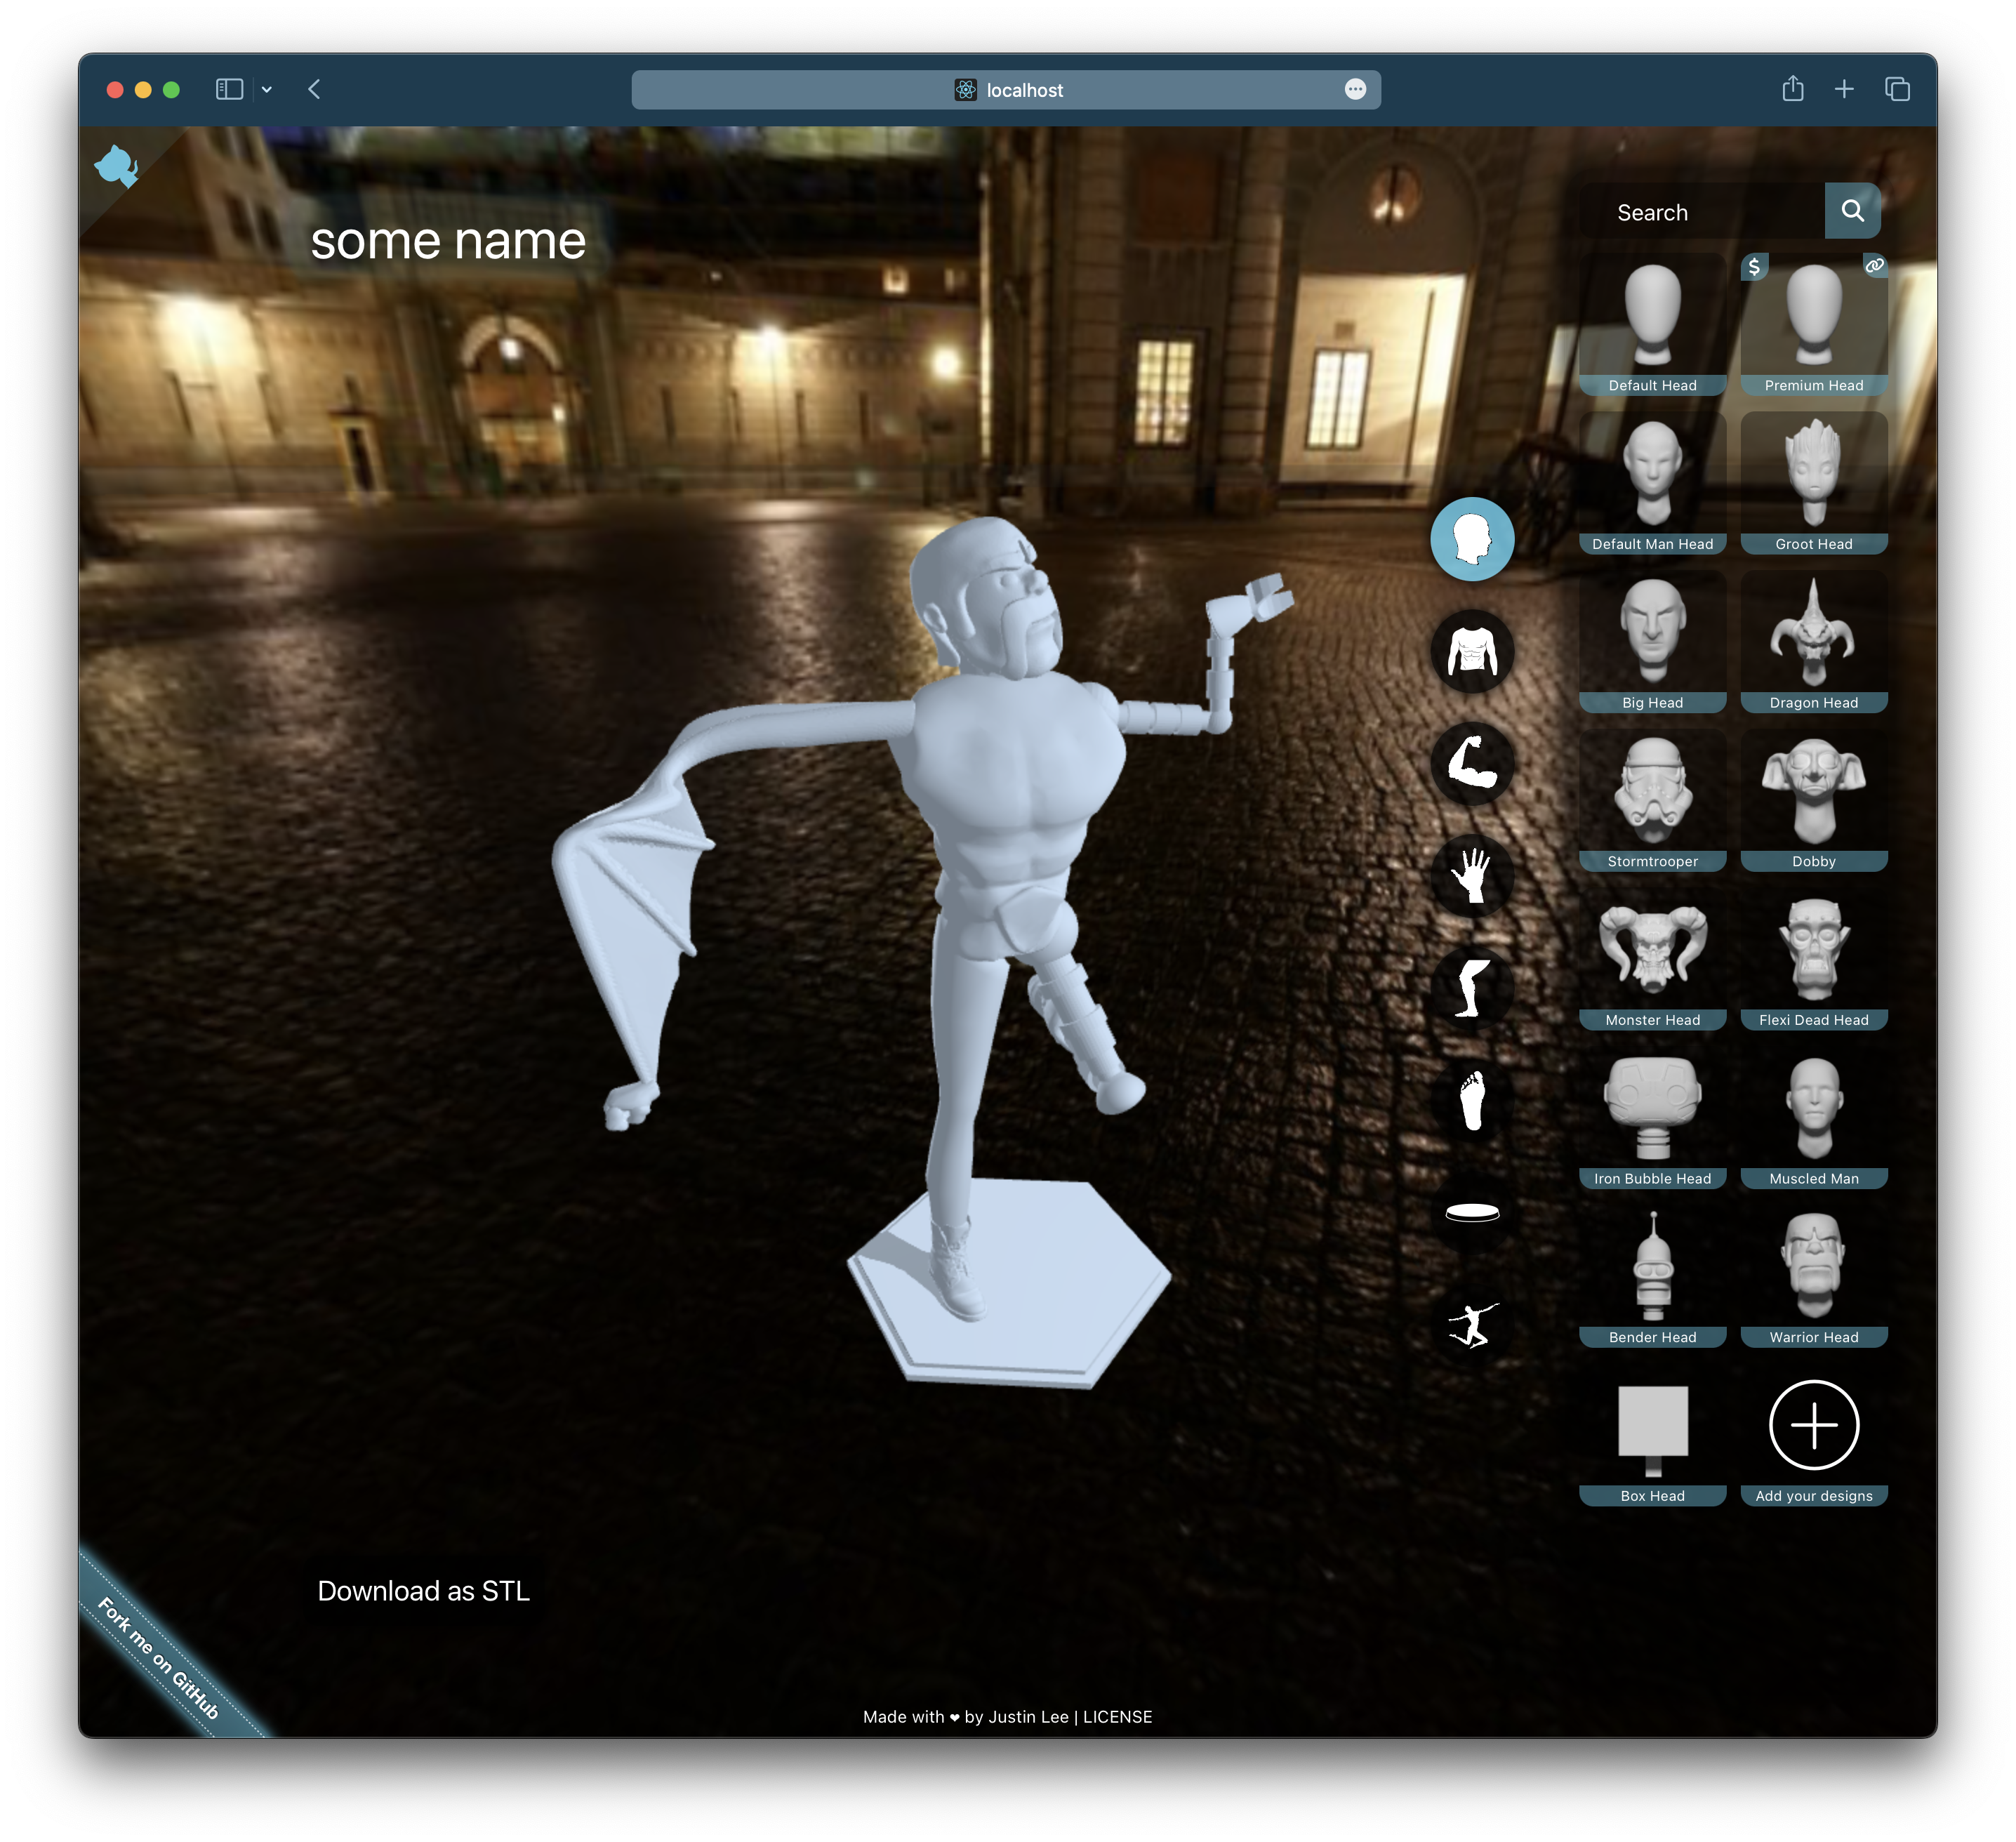The image size is (2016, 1842).
Task: Select the pose/action figure icon
Action: 1471,1331
